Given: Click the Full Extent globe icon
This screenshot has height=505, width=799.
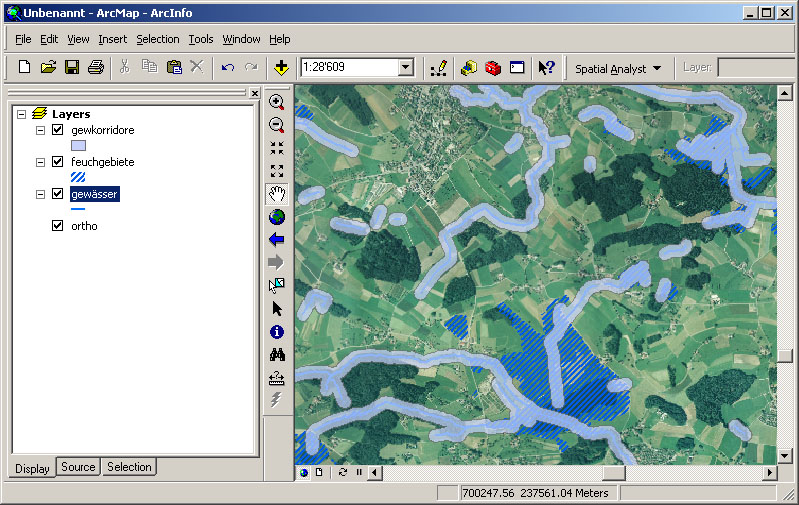Looking at the screenshot, I should coord(277,217).
